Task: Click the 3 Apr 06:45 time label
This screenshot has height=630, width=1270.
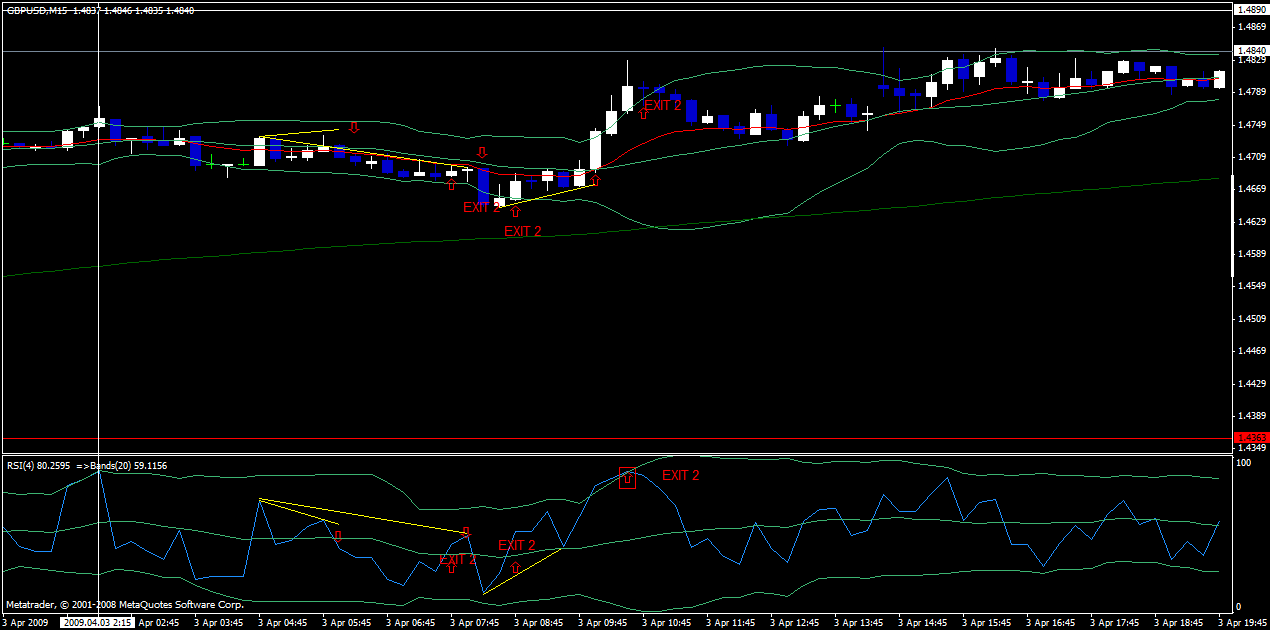Action: coord(409,622)
